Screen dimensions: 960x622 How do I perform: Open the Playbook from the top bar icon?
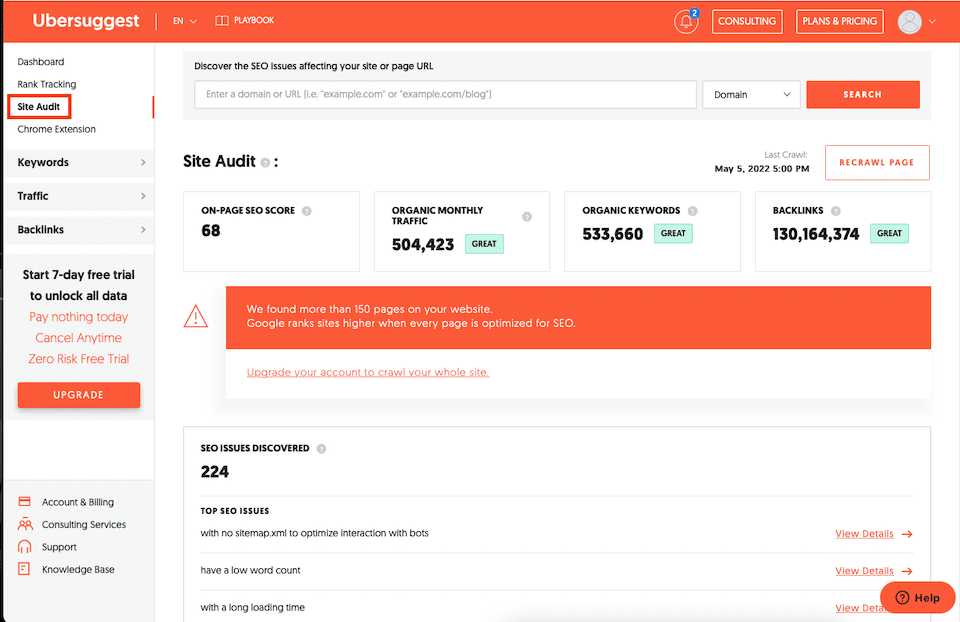click(x=221, y=19)
